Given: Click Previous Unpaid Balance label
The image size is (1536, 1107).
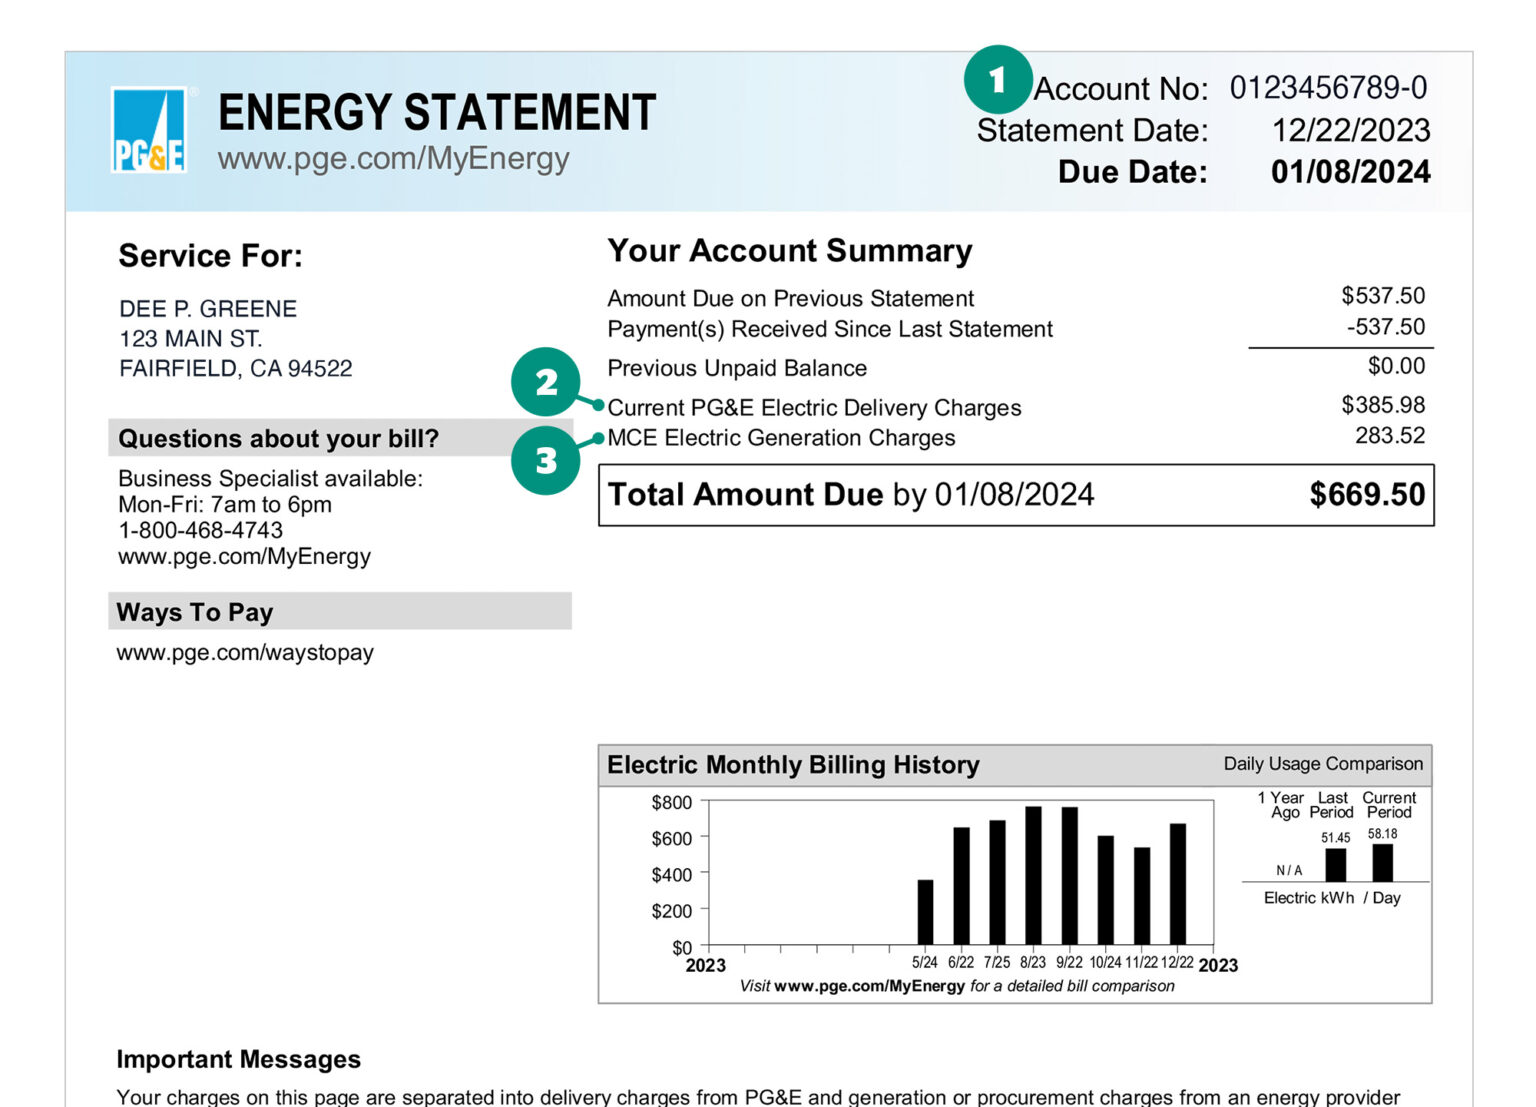Looking at the screenshot, I should 737,368.
